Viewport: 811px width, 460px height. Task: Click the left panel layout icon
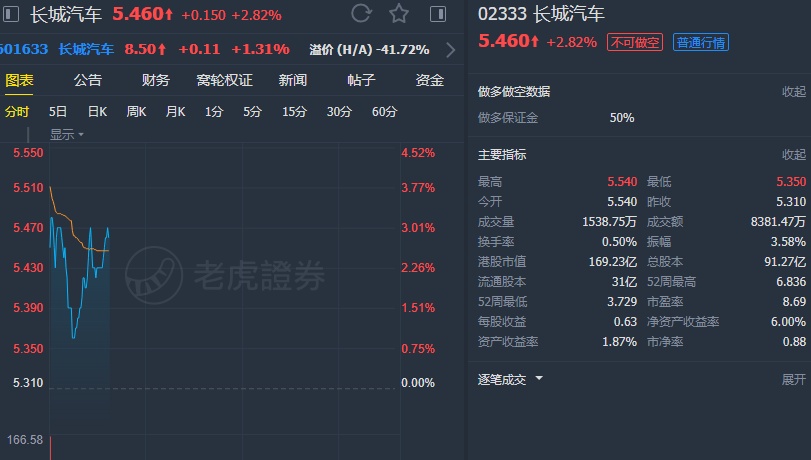(12, 14)
